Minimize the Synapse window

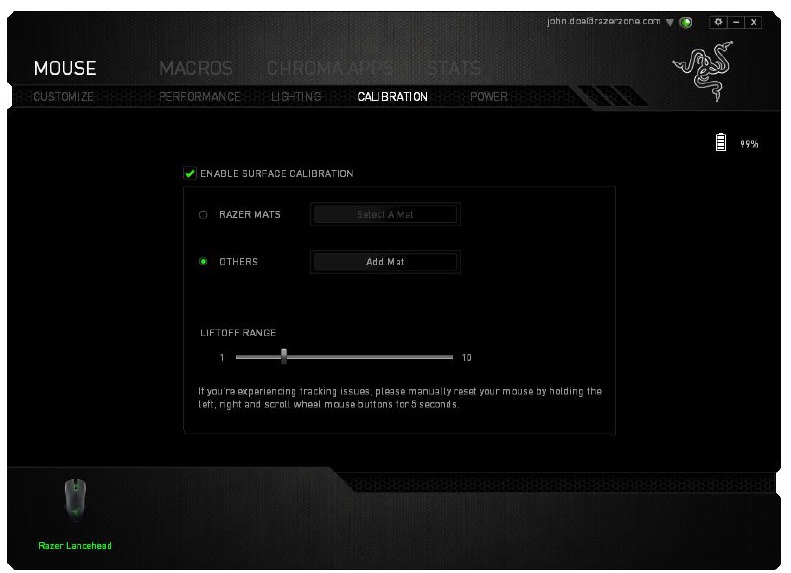point(736,22)
